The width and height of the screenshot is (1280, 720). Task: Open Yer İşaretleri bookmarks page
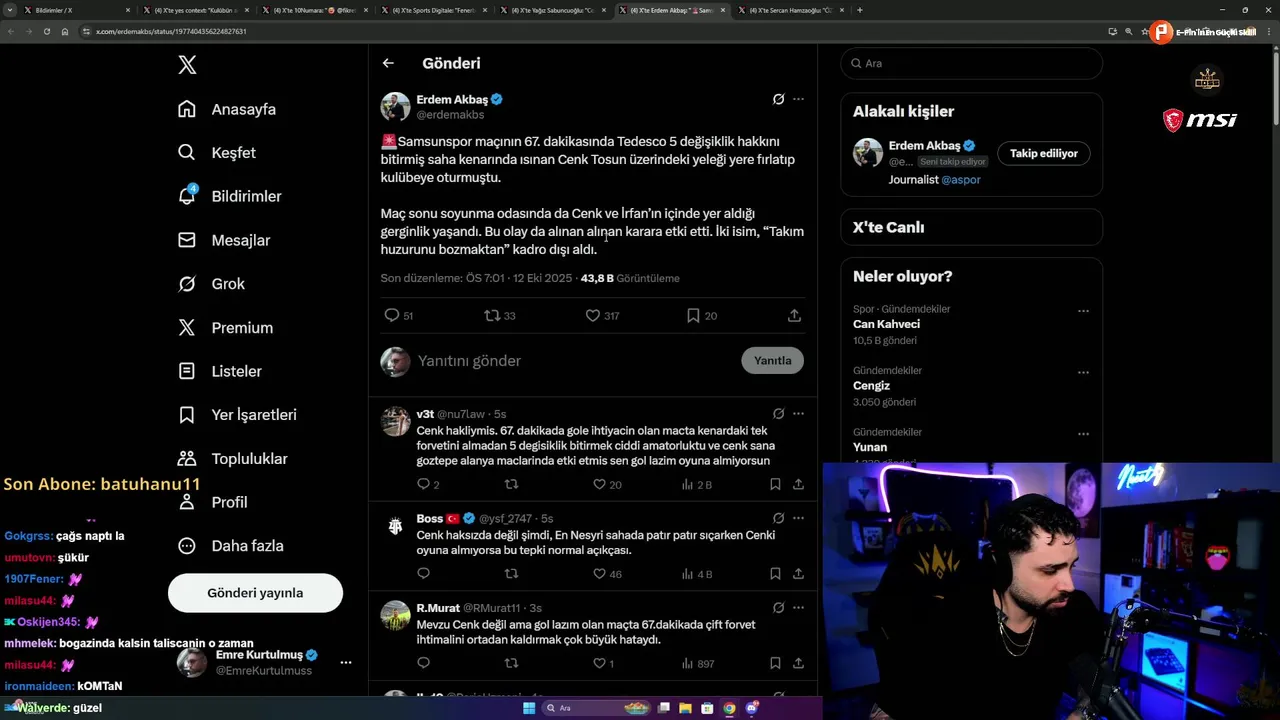237,414
